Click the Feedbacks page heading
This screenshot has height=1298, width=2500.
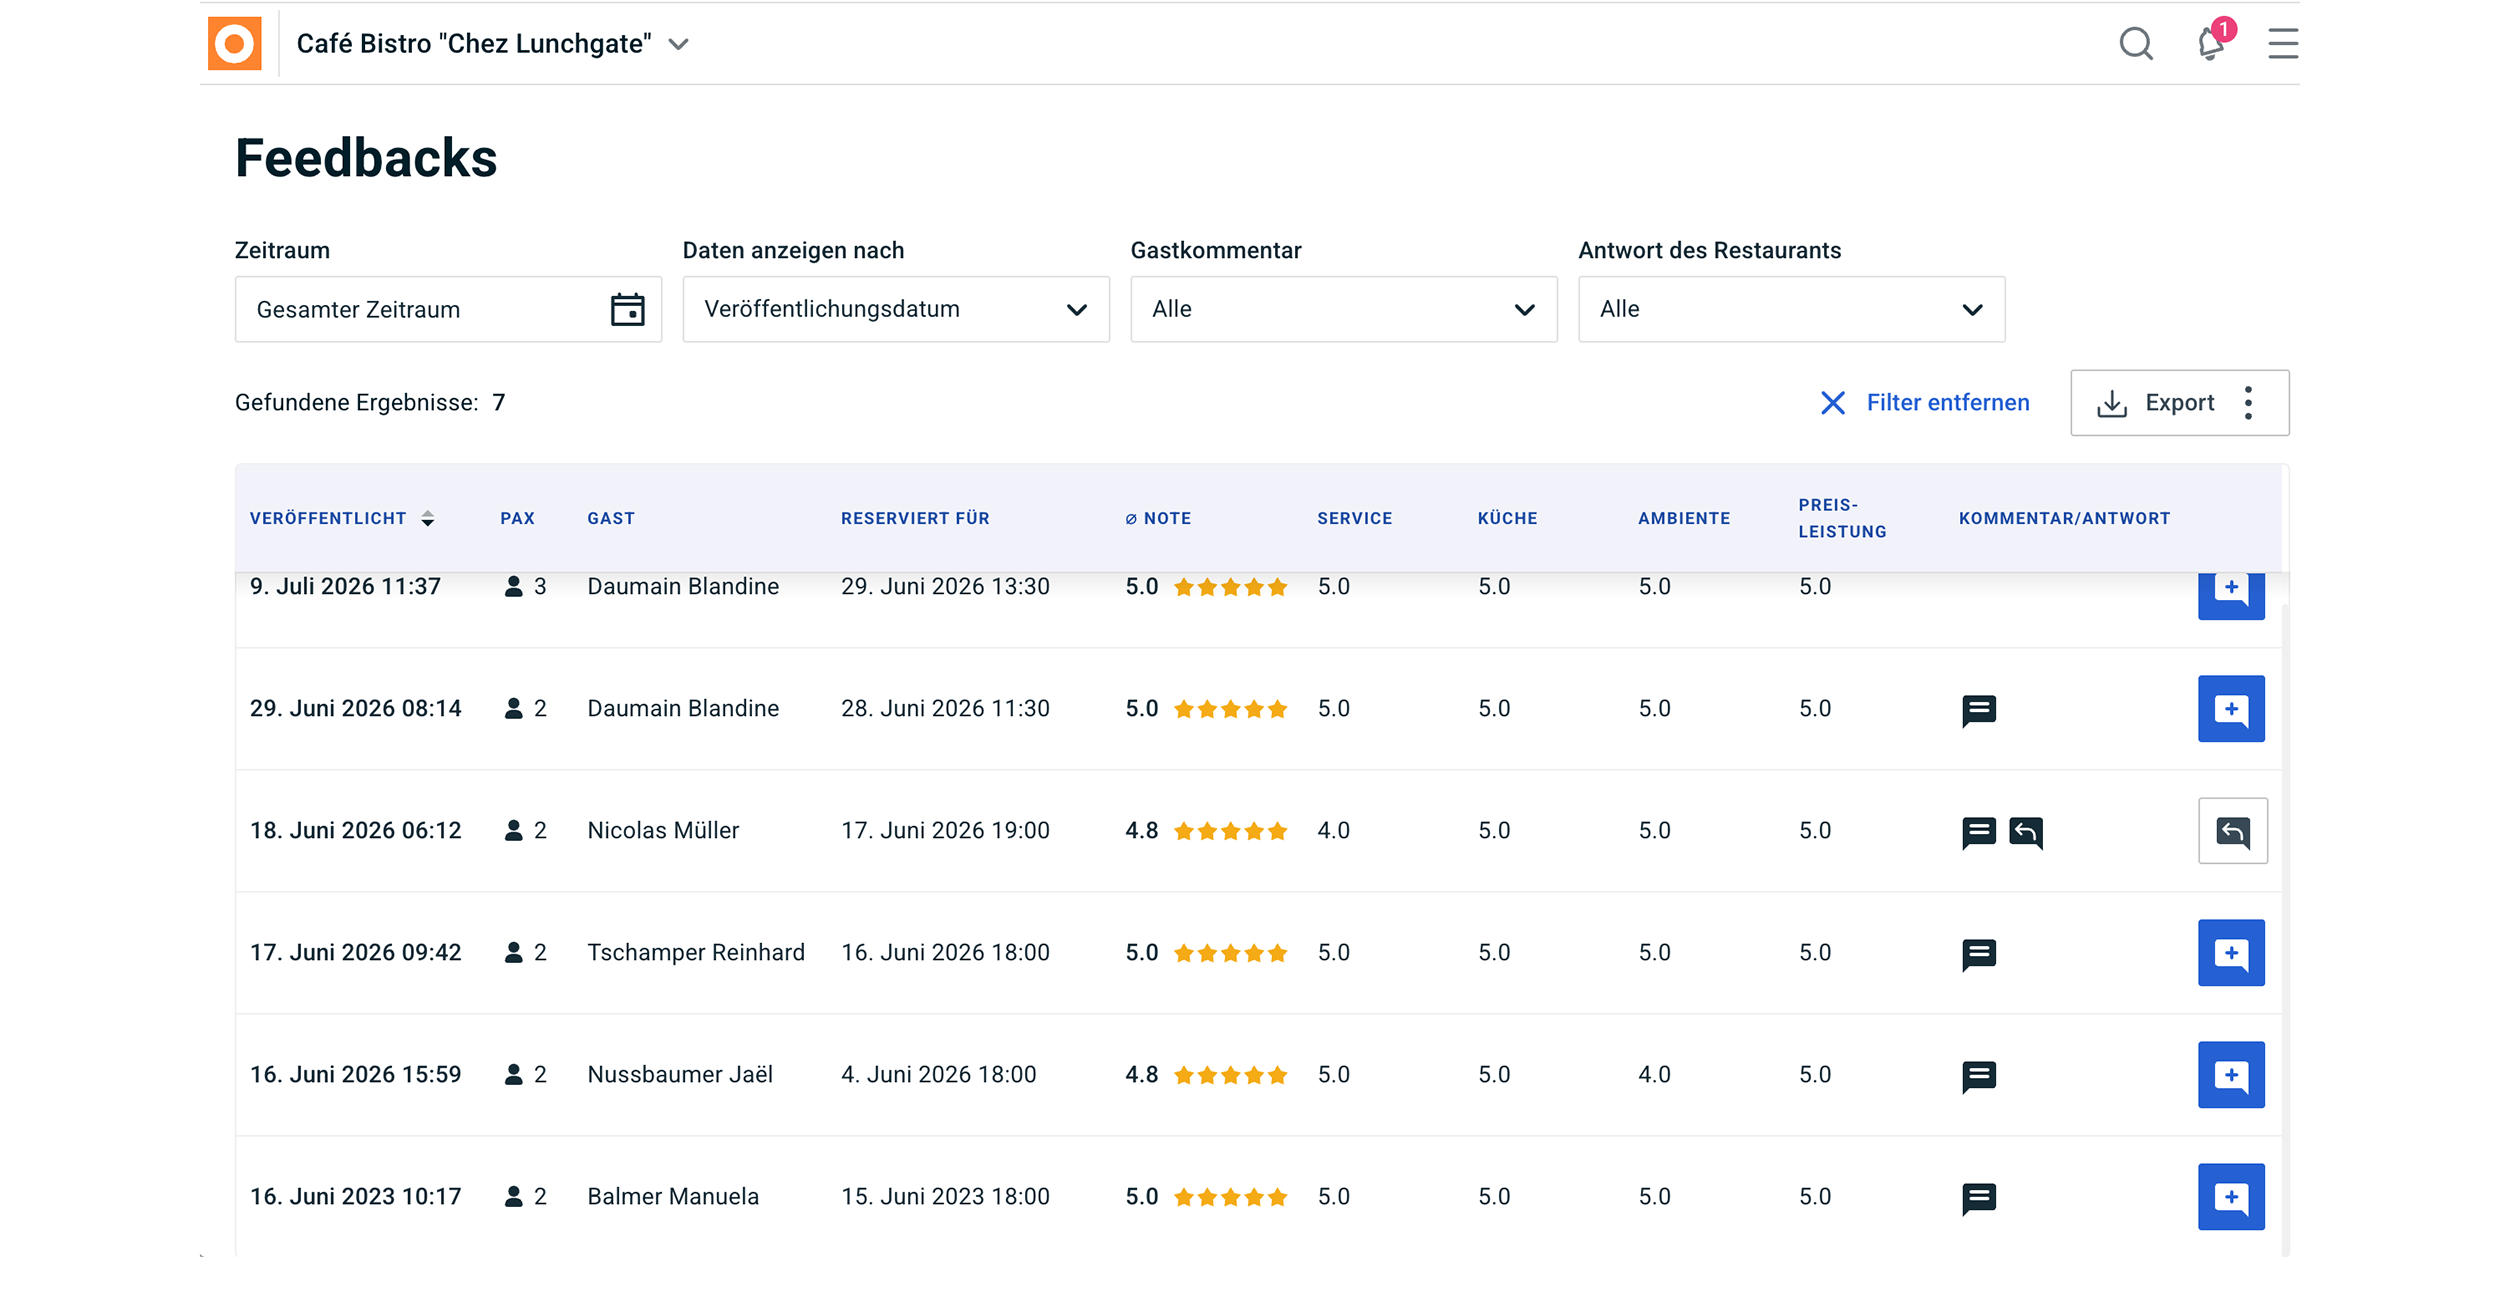click(366, 158)
